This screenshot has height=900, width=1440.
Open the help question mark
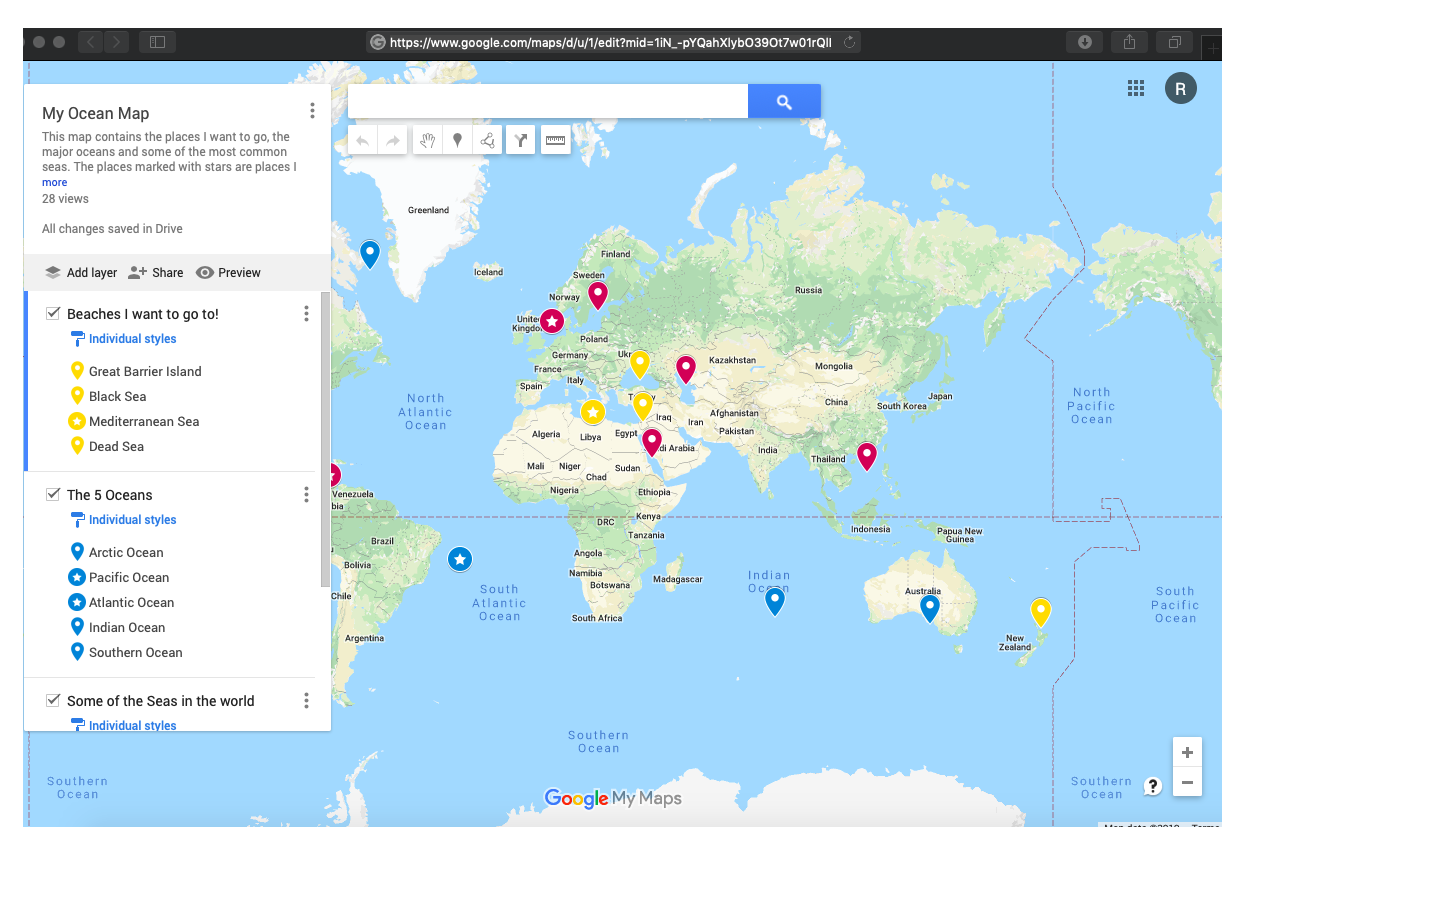tap(1152, 786)
